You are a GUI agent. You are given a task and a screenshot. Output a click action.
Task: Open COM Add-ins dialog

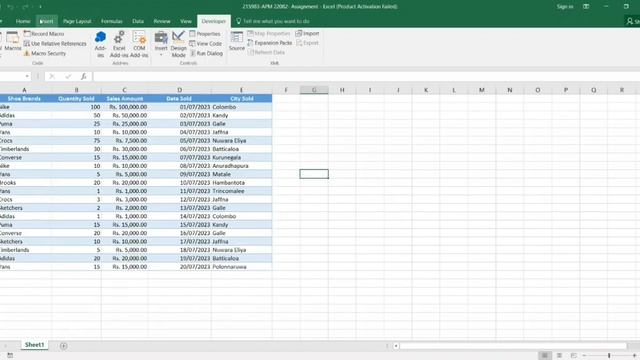[x=139, y=44]
